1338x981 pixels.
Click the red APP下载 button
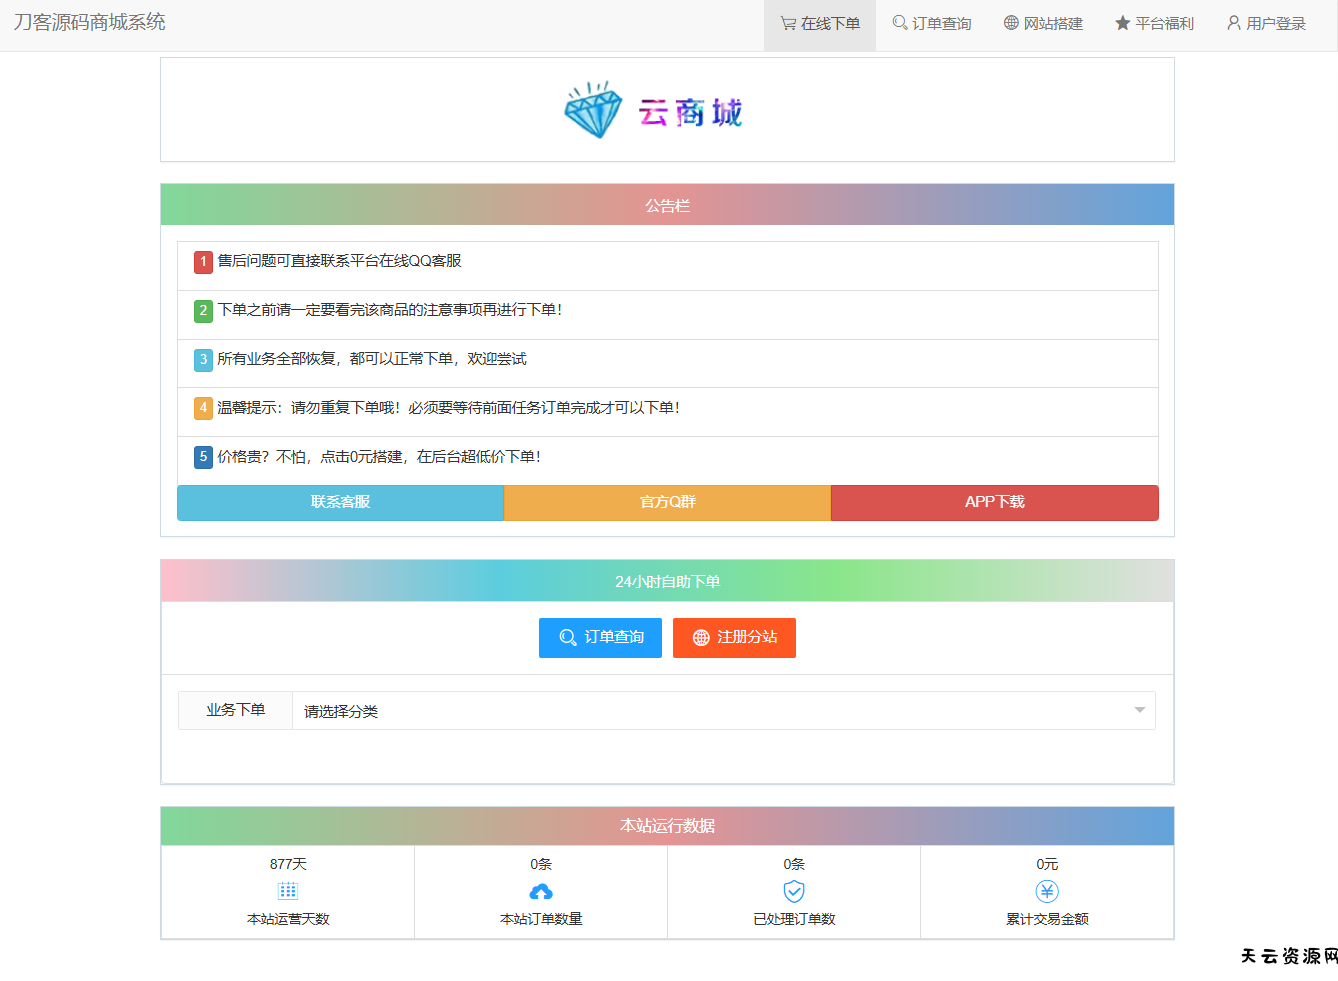coord(994,502)
